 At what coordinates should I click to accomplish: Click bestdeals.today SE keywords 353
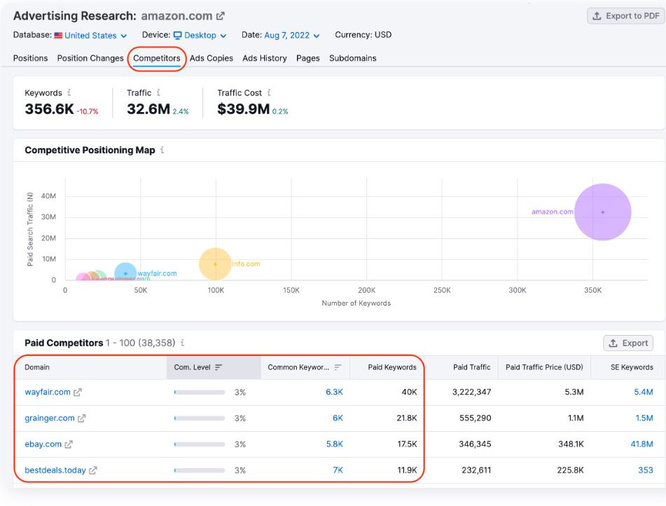[646, 470]
